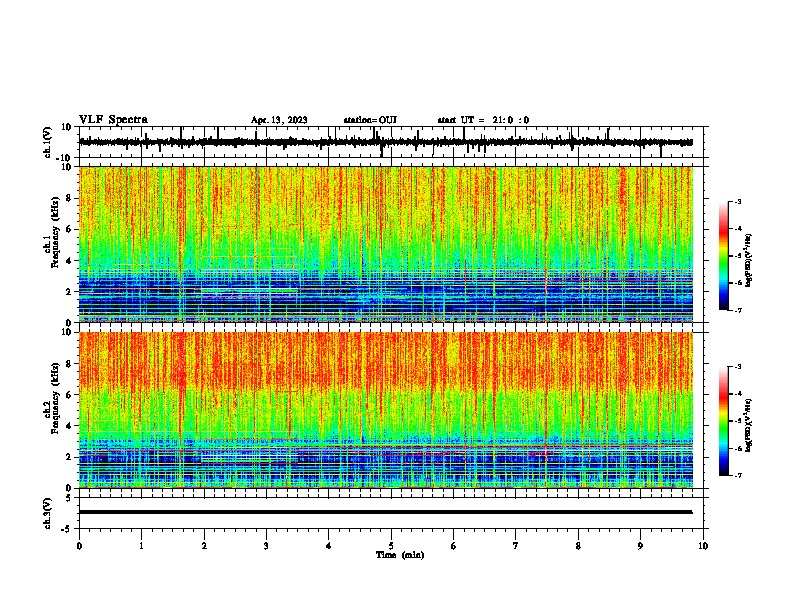Click the Apr. 13, 2023 date label
The height and width of the screenshot is (612, 792).
279,120
